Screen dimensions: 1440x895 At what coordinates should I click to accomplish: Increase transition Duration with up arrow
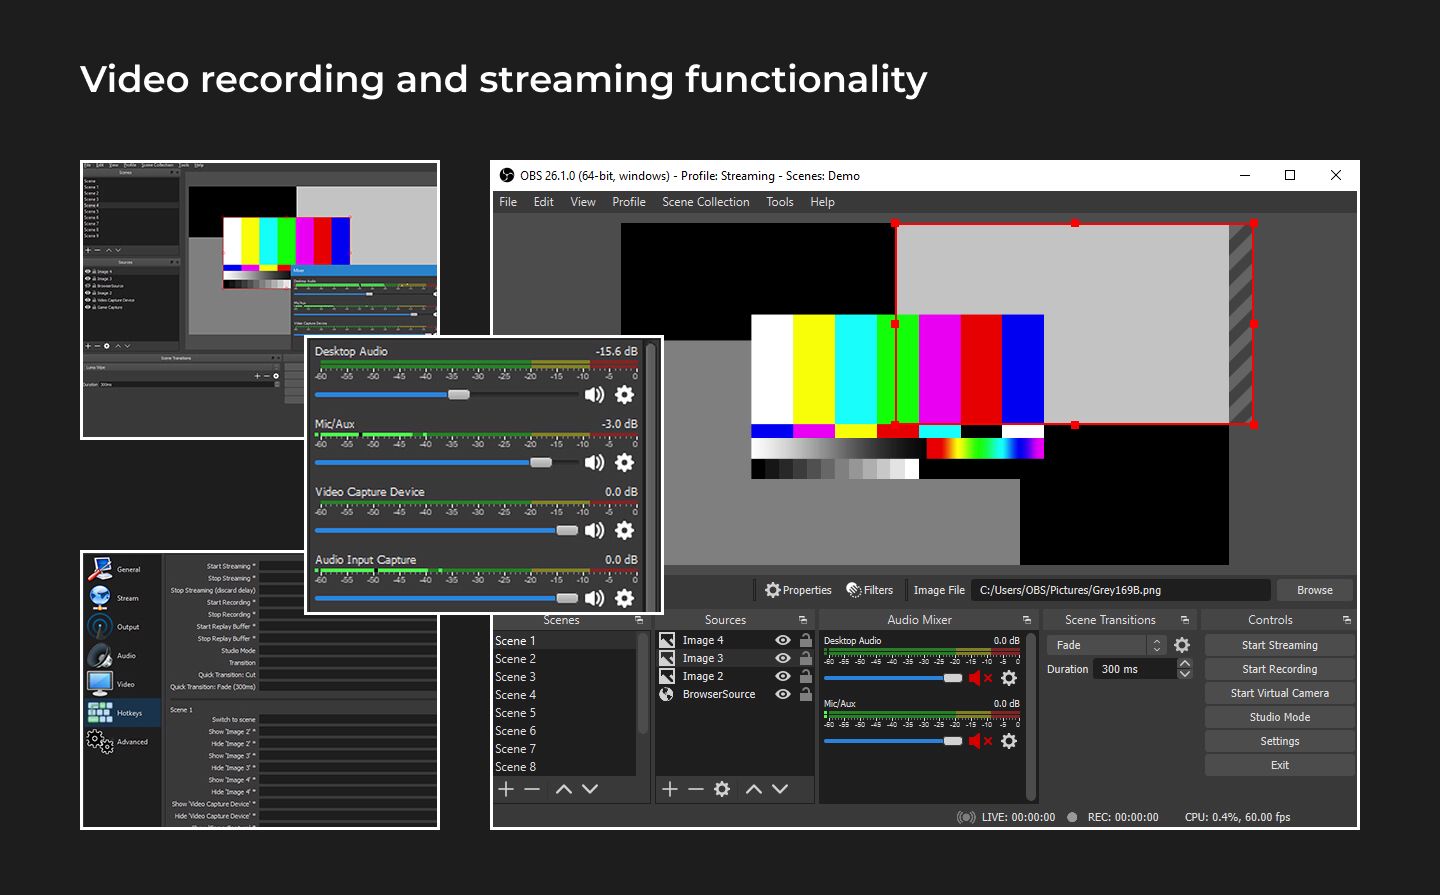pyautogui.click(x=1185, y=663)
